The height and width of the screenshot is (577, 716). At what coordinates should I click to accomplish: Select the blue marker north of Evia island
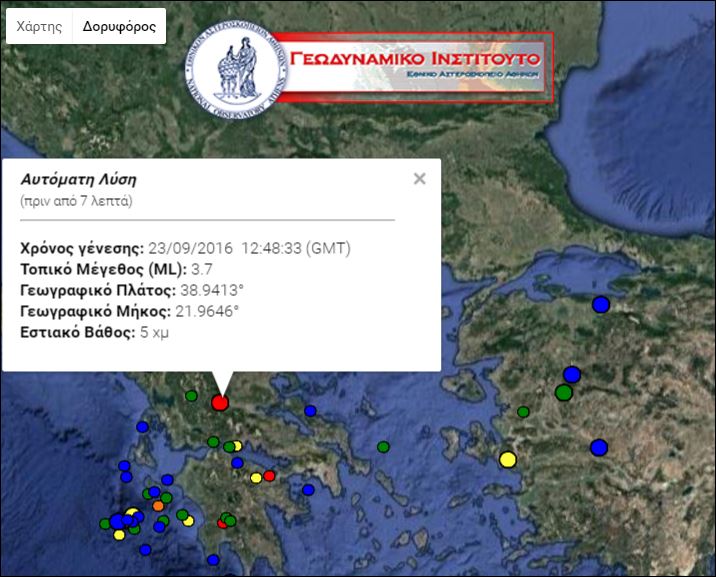pos(311,411)
